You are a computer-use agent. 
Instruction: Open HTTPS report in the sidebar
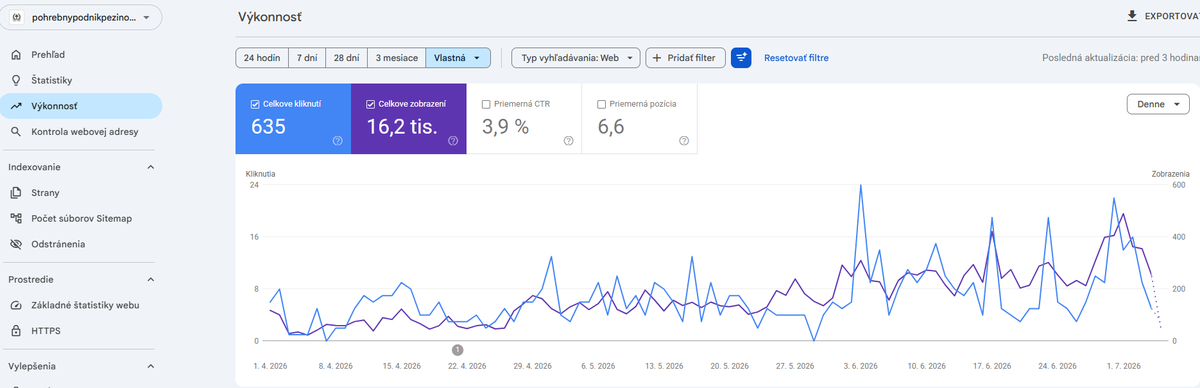click(x=81, y=330)
